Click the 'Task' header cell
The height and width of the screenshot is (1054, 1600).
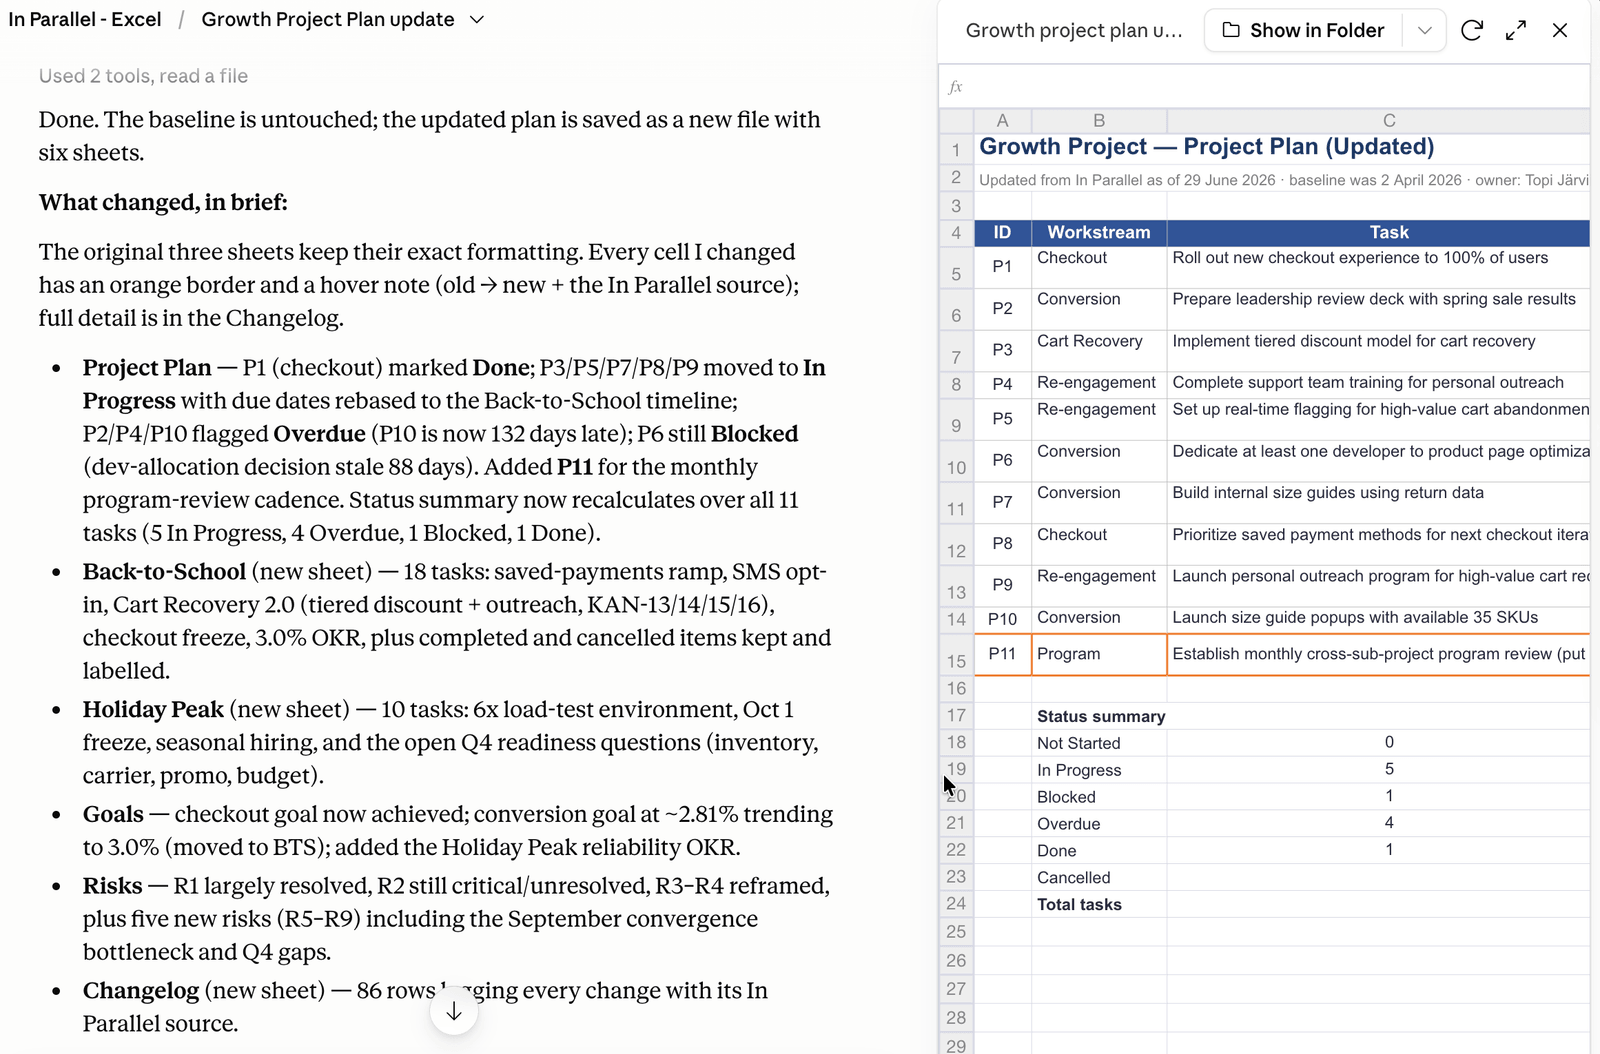pyautogui.click(x=1389, y=232)
